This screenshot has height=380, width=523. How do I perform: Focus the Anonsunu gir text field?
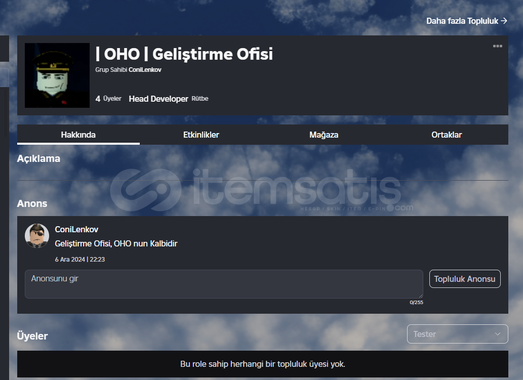click(224, 284)
